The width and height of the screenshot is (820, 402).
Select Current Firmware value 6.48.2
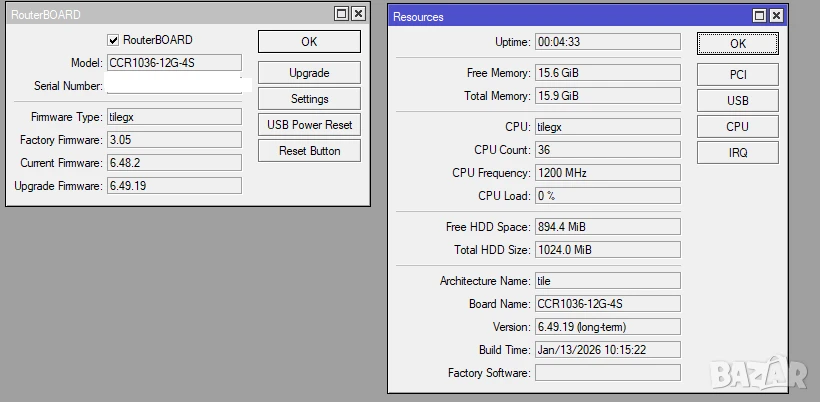click(174, 163)
